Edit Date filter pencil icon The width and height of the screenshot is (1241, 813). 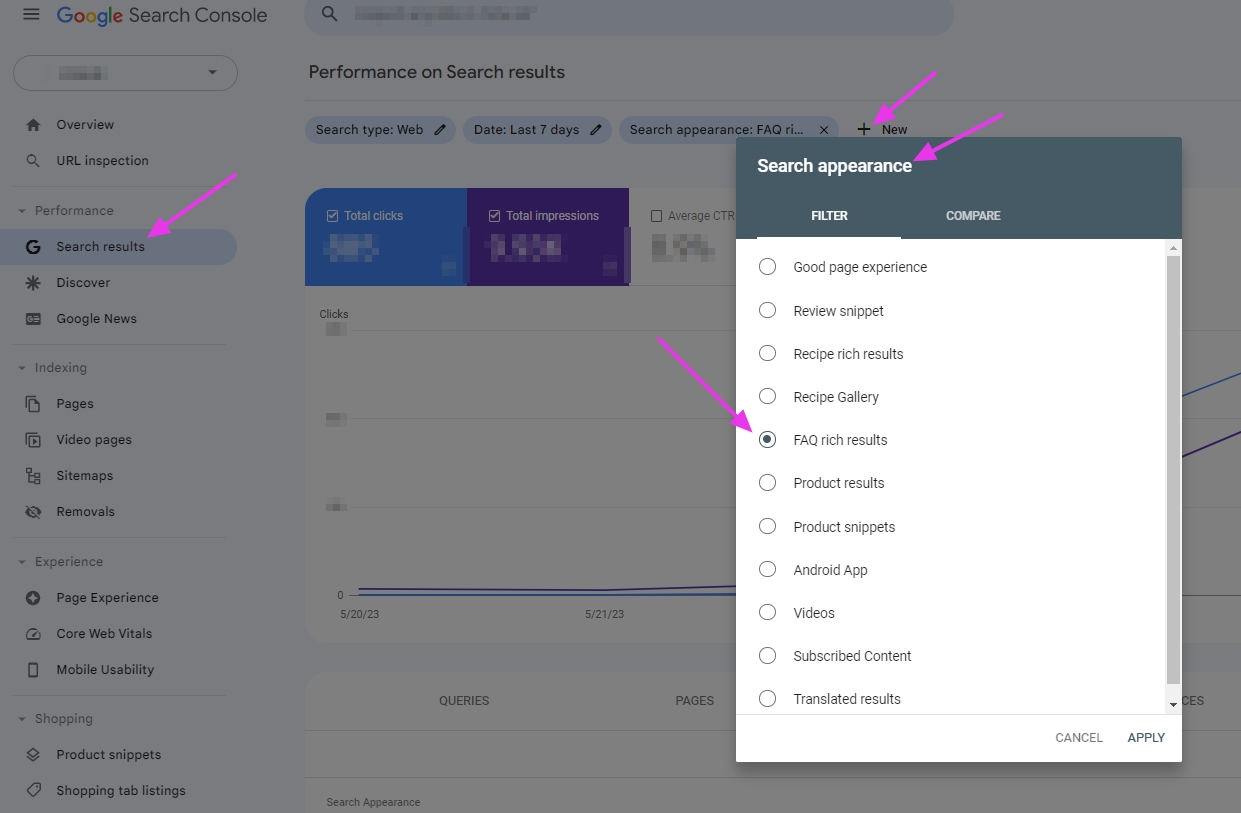click(596, 130)
